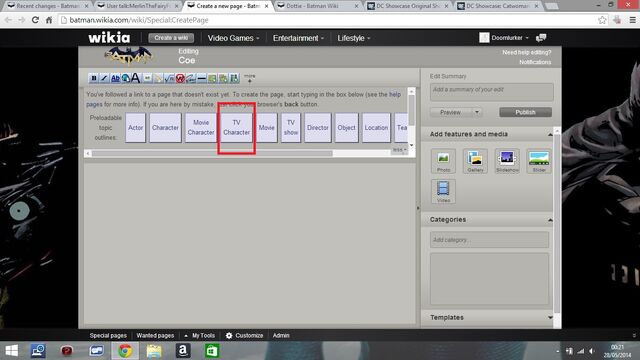Screen dimensions: 640x360
Task: Add a Slideshow from features and media
Action: [x=507, y=161]
